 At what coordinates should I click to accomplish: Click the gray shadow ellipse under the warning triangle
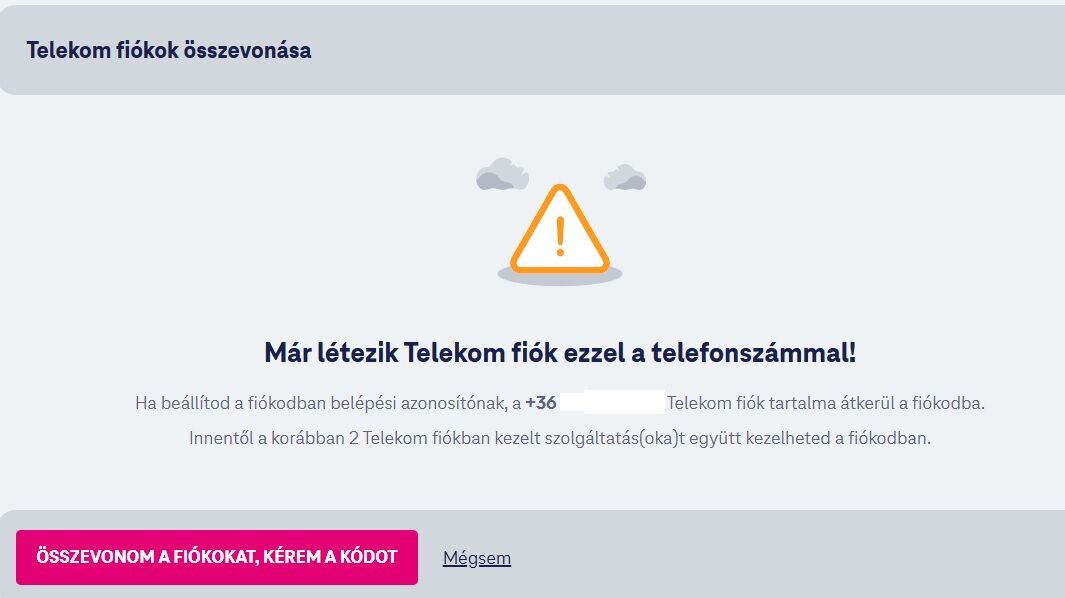560,275
